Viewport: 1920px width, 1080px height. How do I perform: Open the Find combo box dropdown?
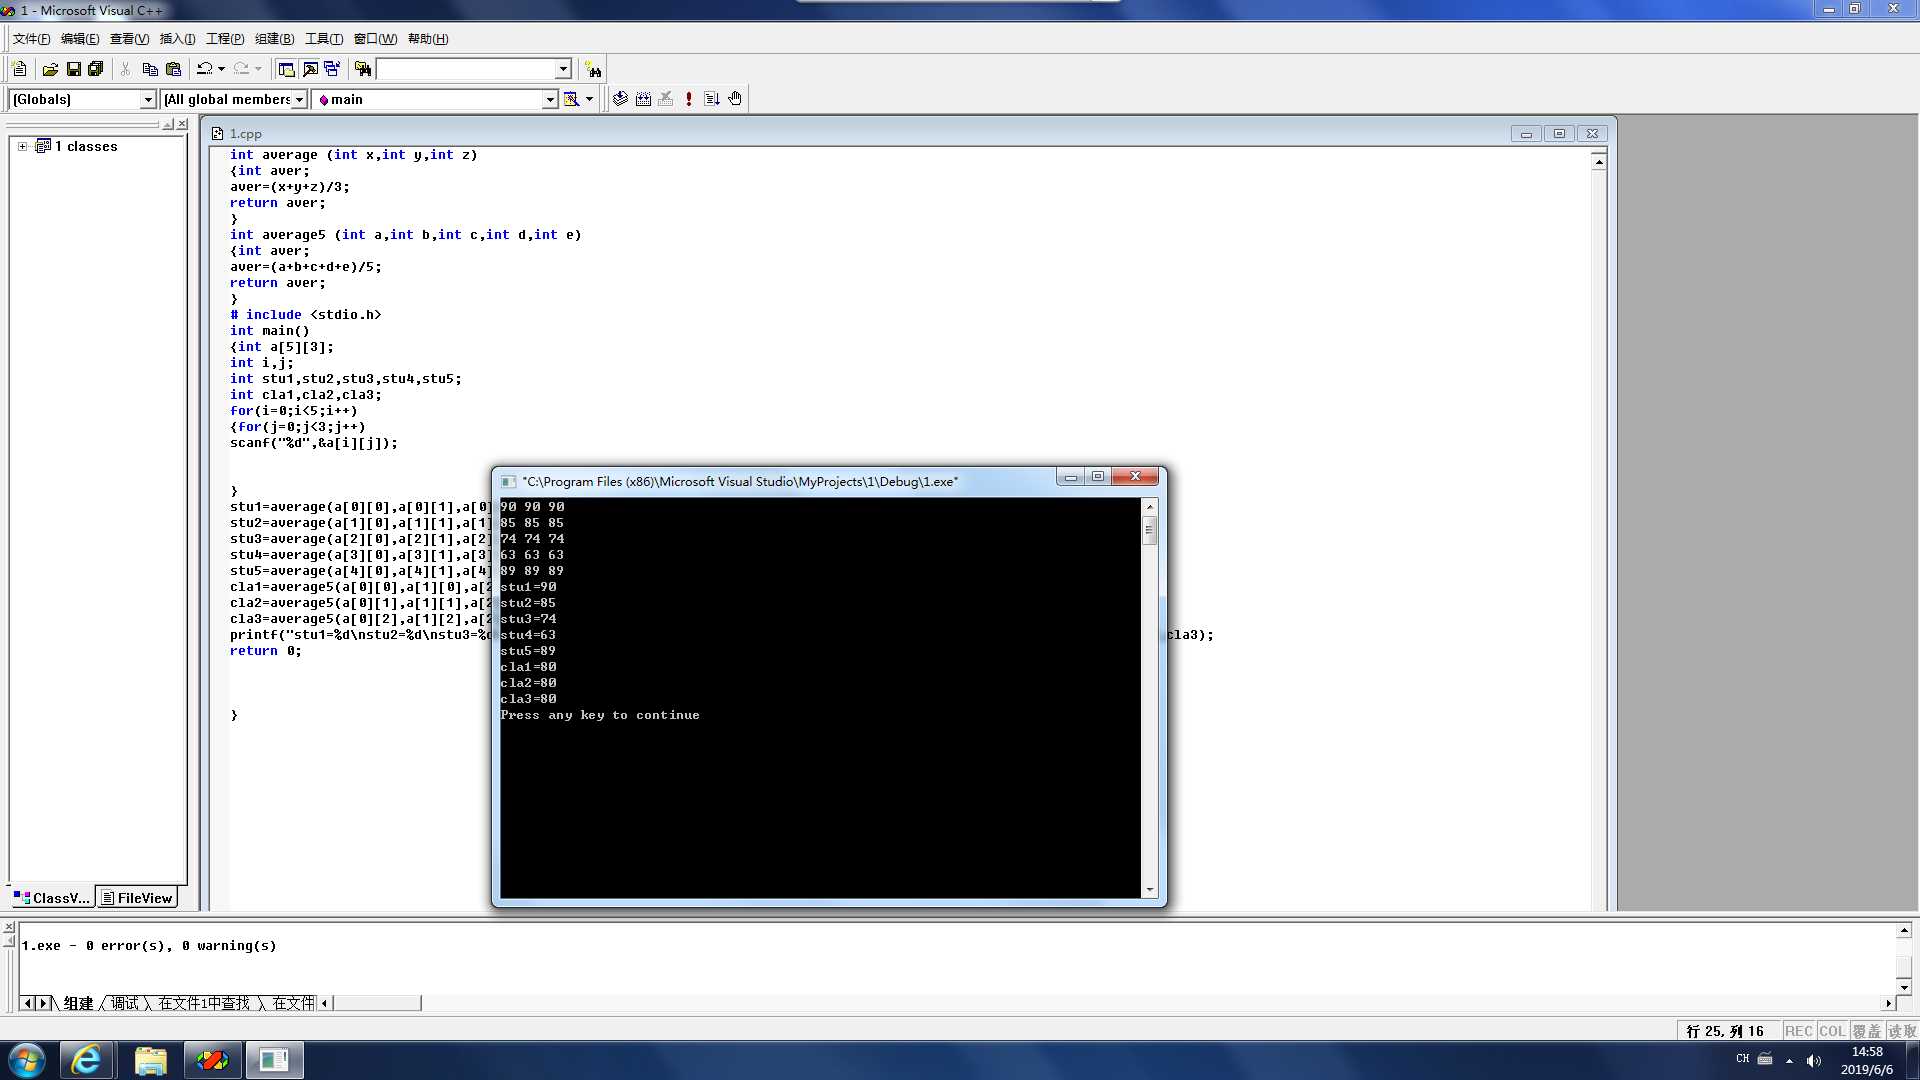tap(563, 69)
